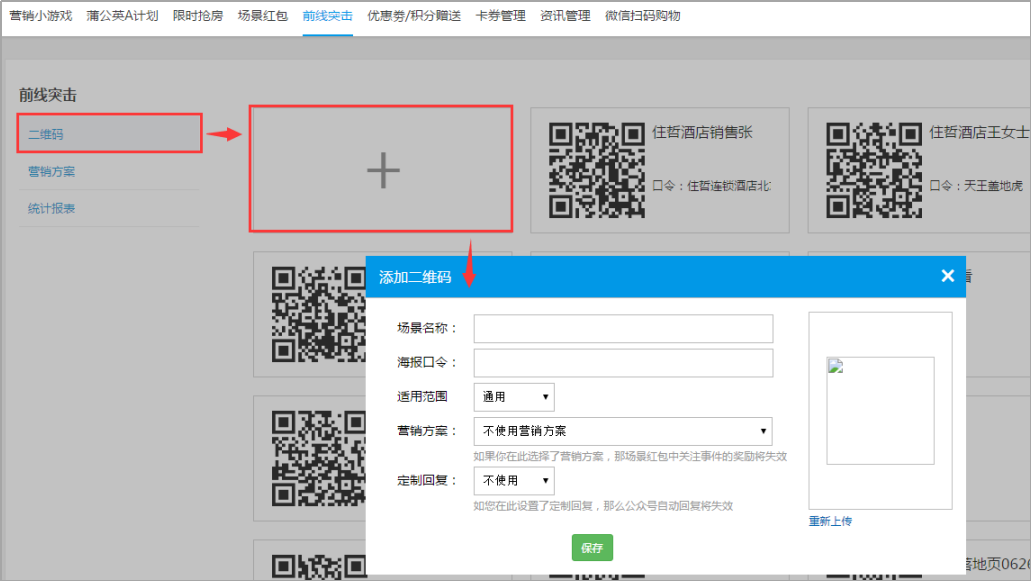This screenshot has width=1031, height=581.
Task: Switch to 蒲公英A计划 tab
Action: pos(122,16)
